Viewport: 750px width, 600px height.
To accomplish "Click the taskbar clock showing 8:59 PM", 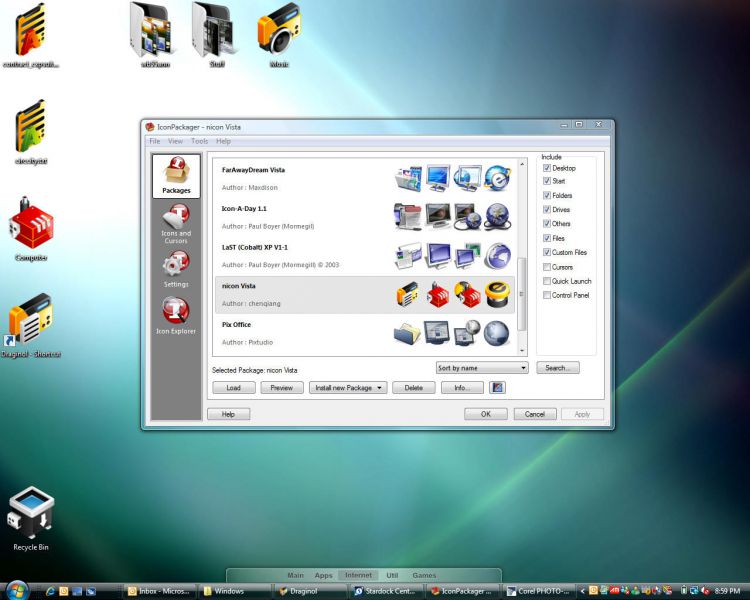I will point(727,591).
